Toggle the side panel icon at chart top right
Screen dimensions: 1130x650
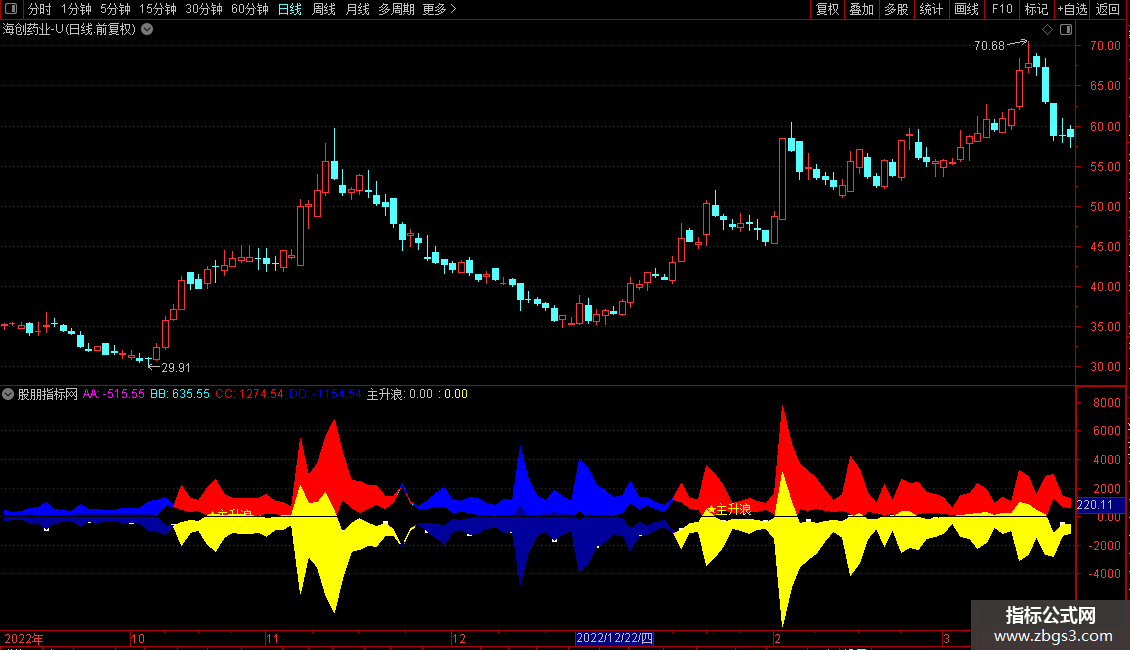(1066, 30)
